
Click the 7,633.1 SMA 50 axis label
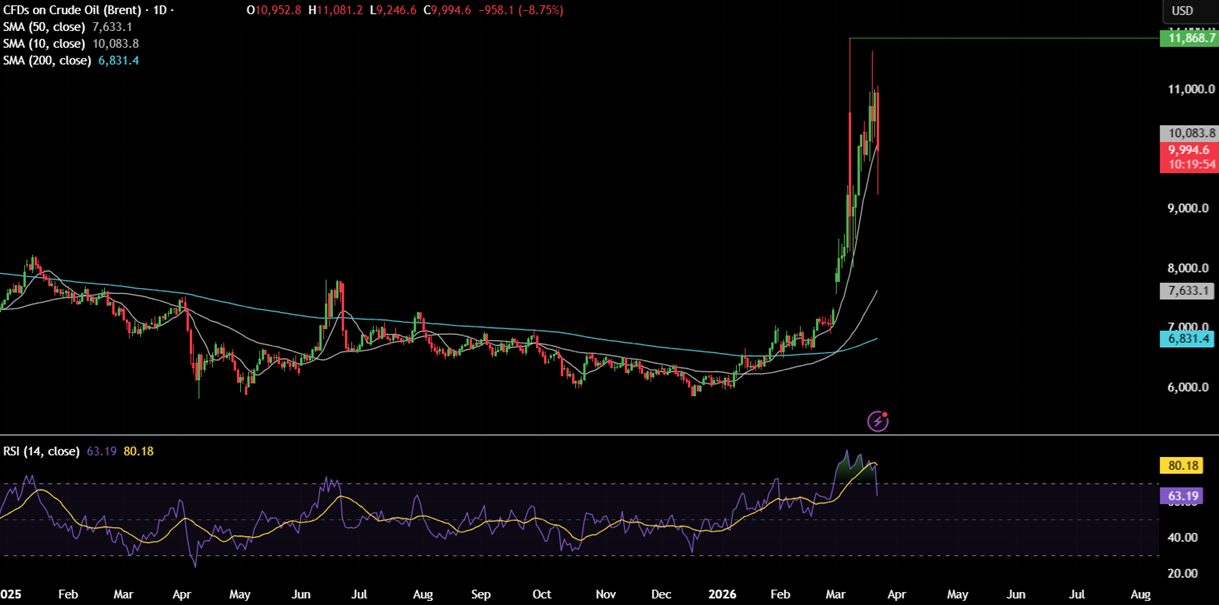coord(1187,291)
